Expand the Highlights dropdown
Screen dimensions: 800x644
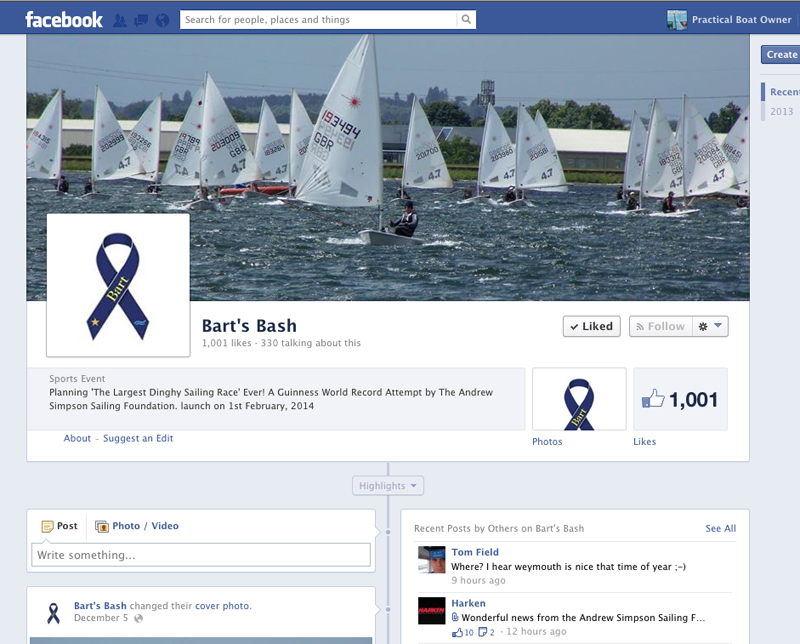pos(388,486)
